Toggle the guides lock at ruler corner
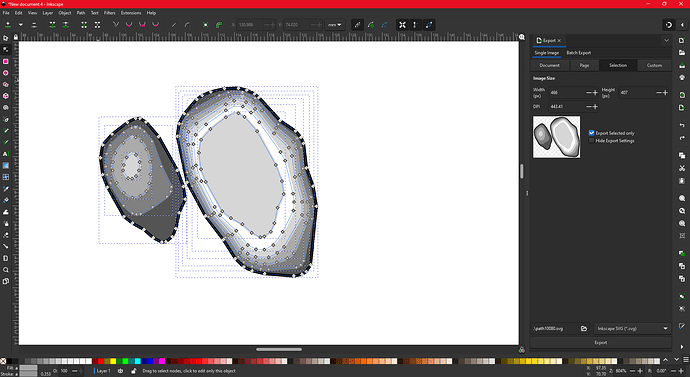The image size is (690, 377). pyautogui.click(x=16, y=37)
